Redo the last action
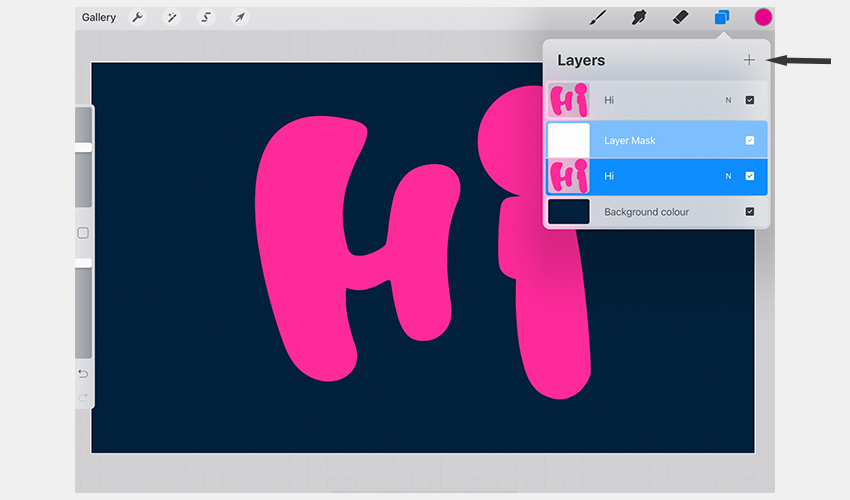This screenshot has width=850, height=500. point(83,398)
